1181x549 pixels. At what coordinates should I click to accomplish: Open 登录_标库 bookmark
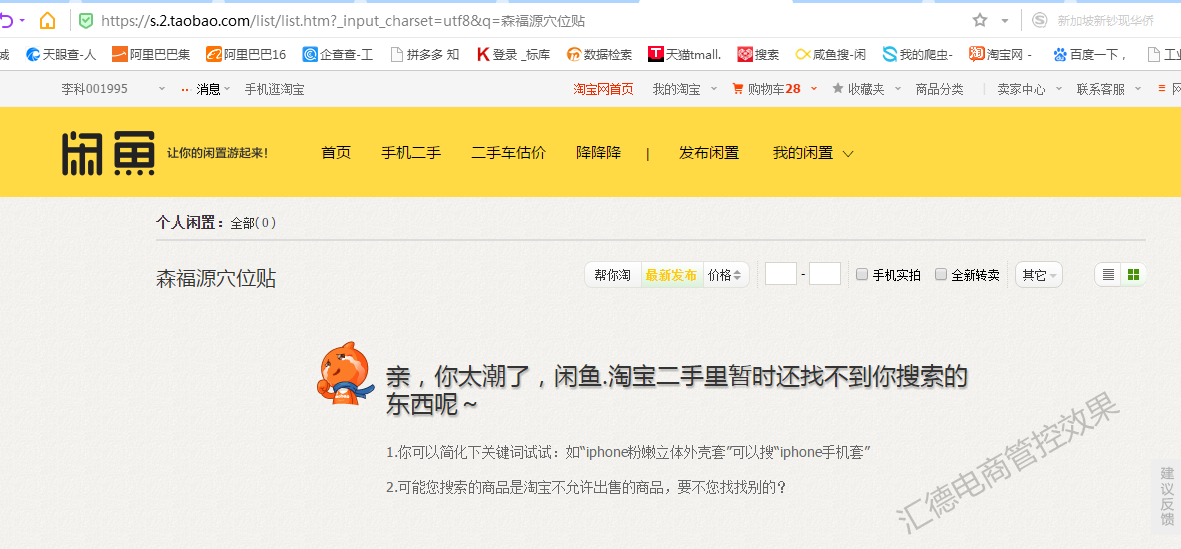pos(514,54)
